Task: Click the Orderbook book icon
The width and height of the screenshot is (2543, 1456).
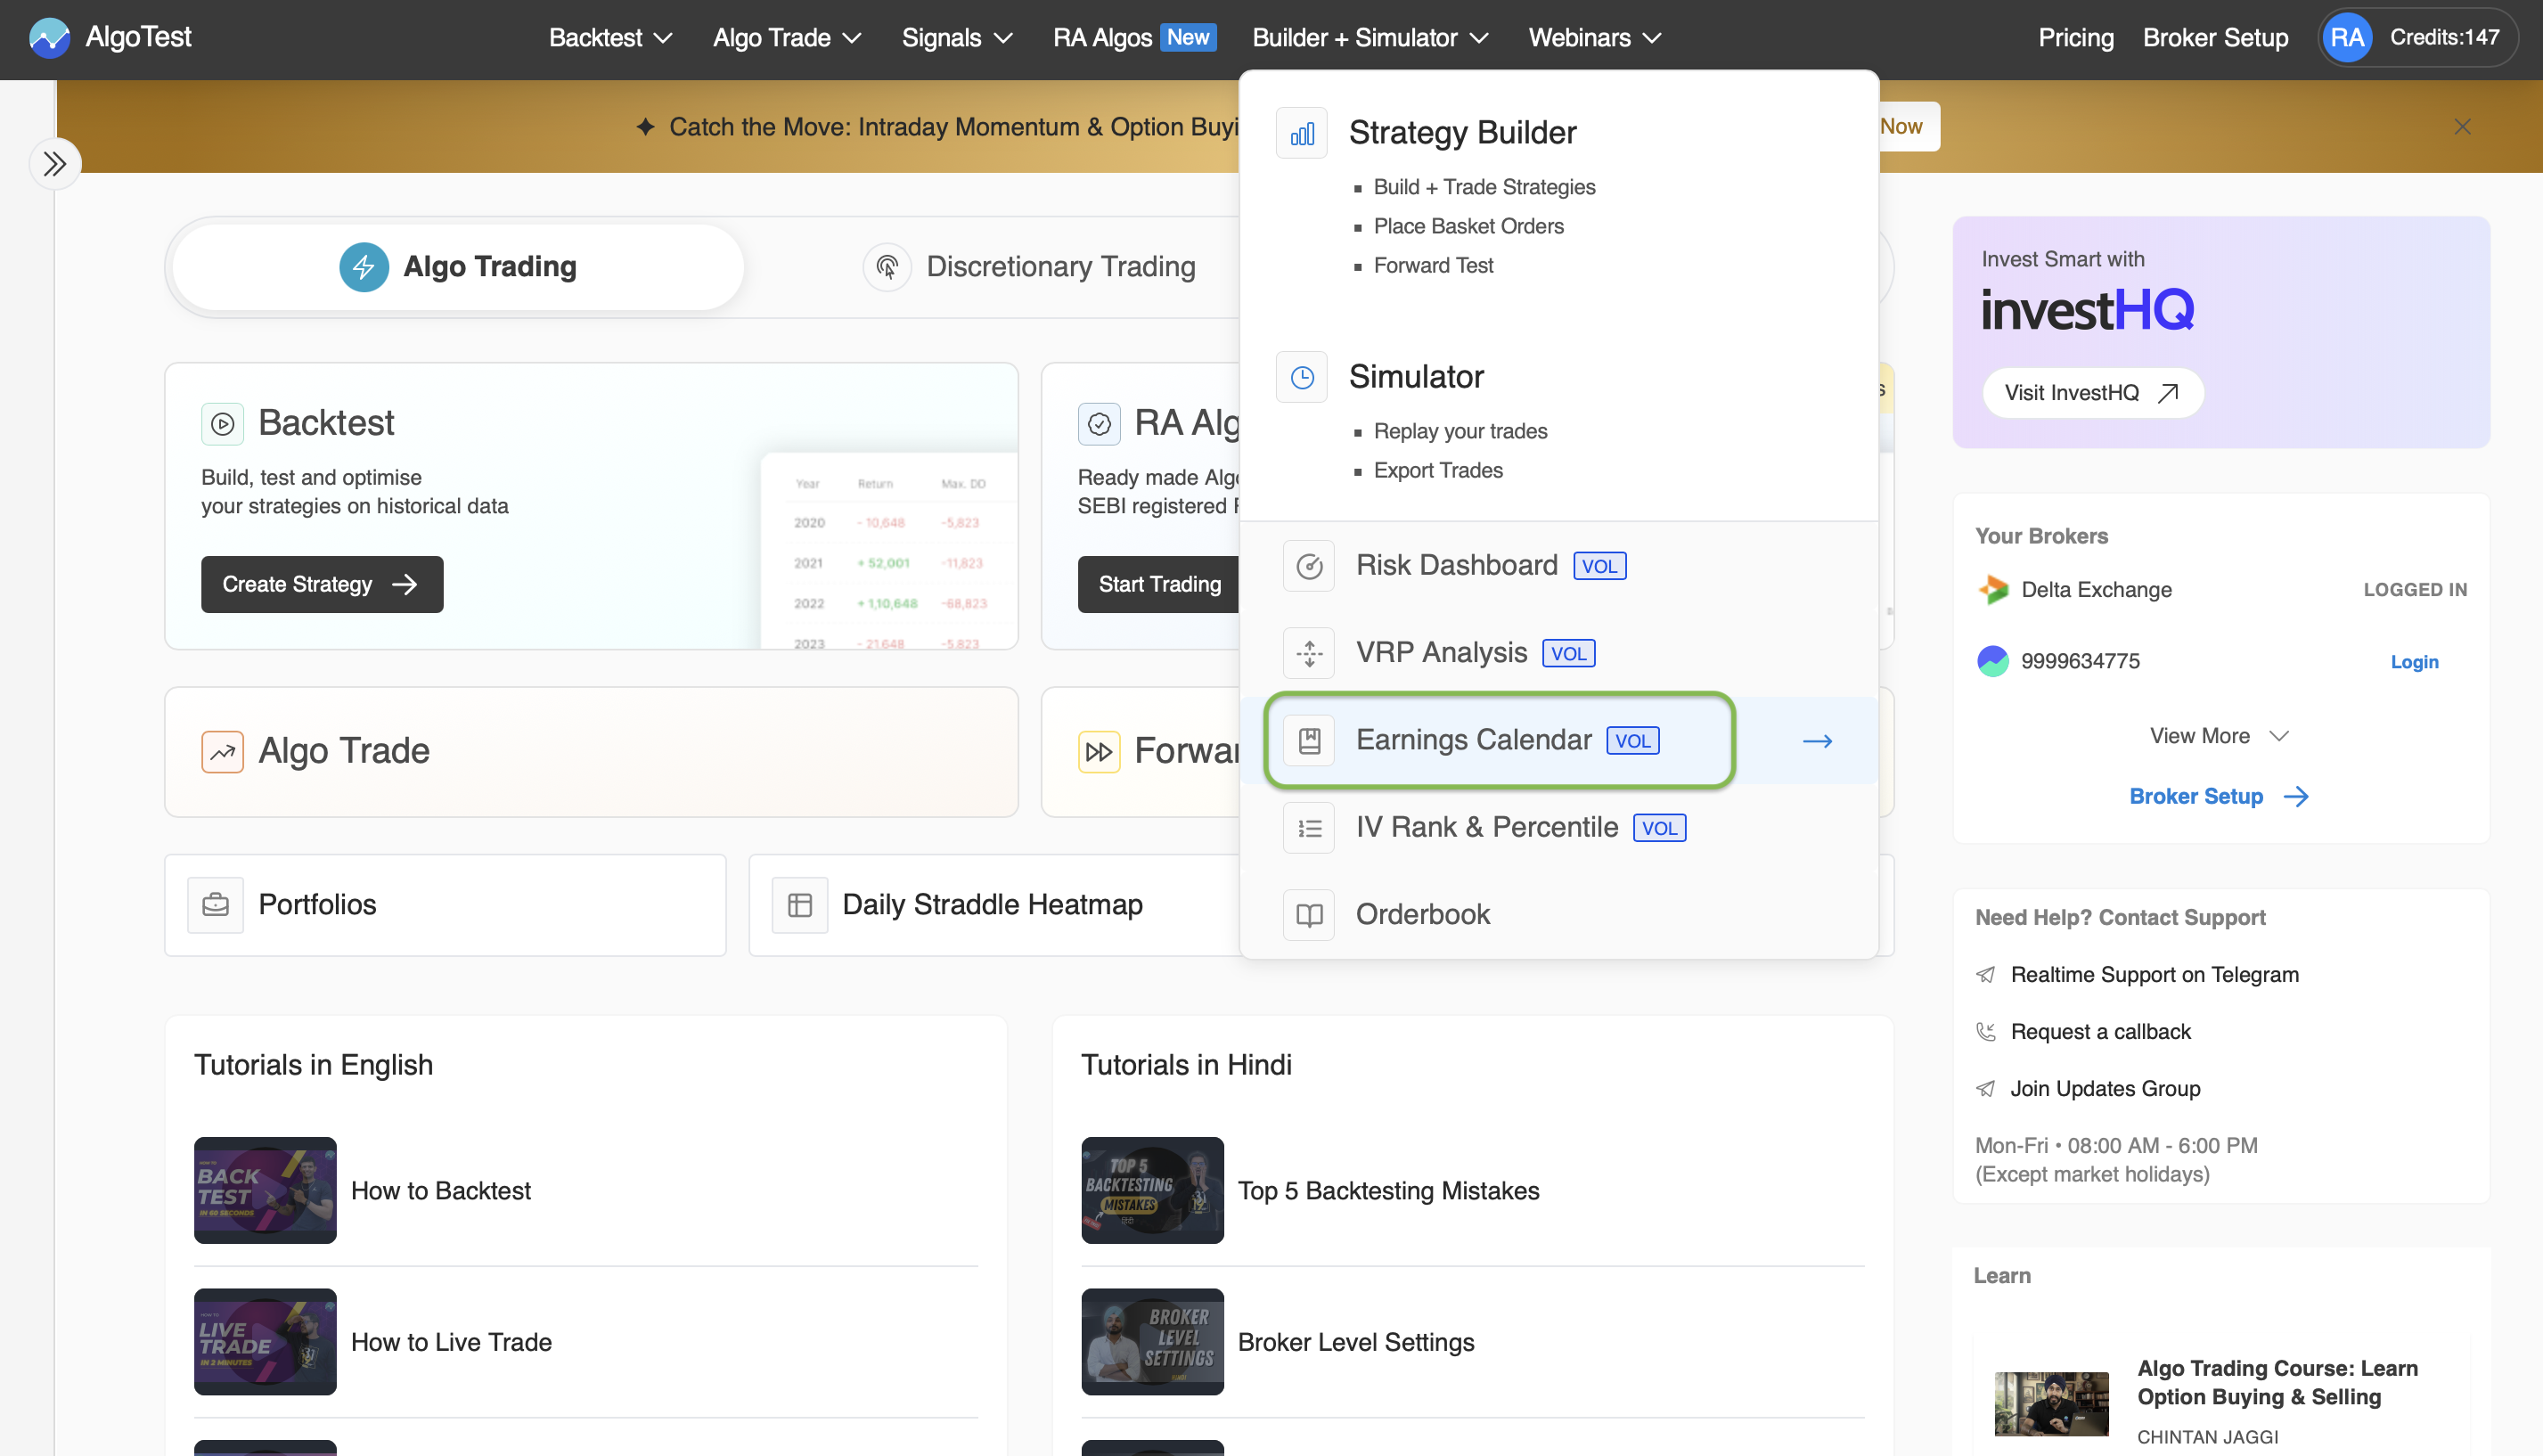Action: (1309, 915)
